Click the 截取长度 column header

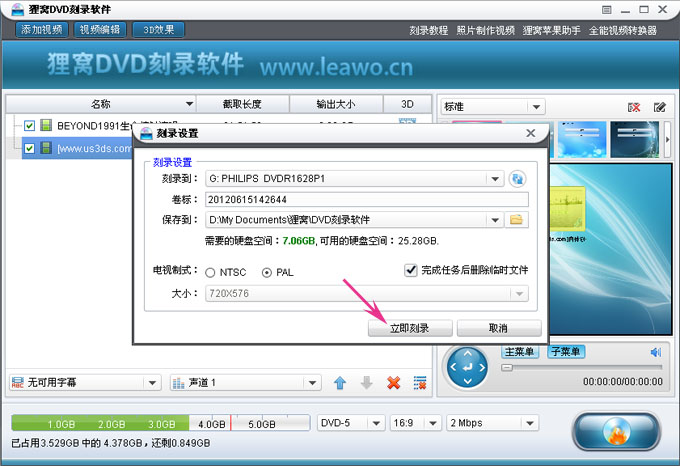242,104
